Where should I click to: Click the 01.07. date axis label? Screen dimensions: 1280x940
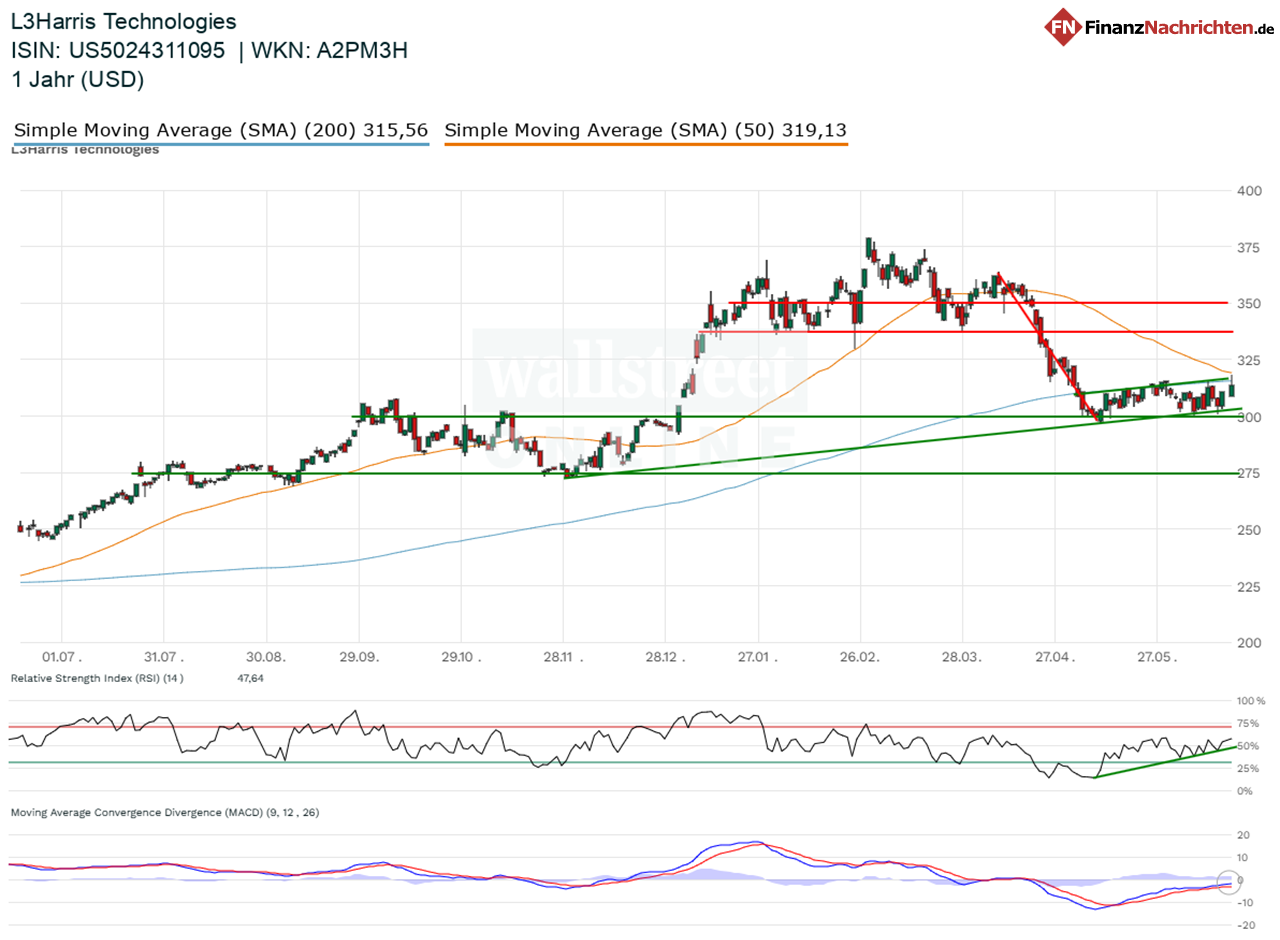coord(62,658)
